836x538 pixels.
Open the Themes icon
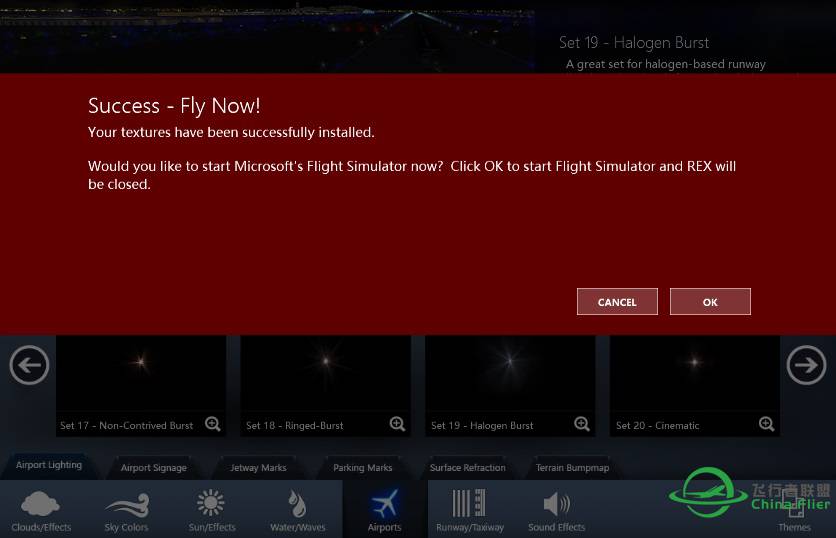(x=795, y=507)
